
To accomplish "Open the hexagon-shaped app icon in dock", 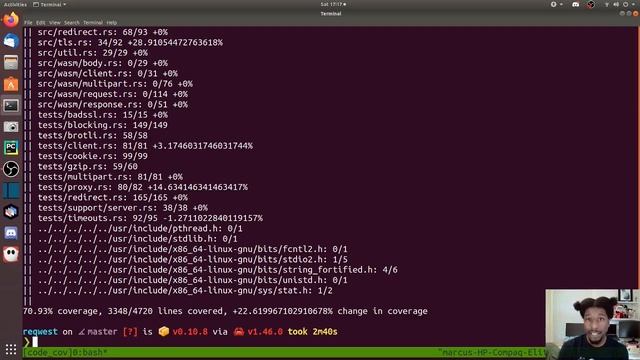I will click(11, 212).
